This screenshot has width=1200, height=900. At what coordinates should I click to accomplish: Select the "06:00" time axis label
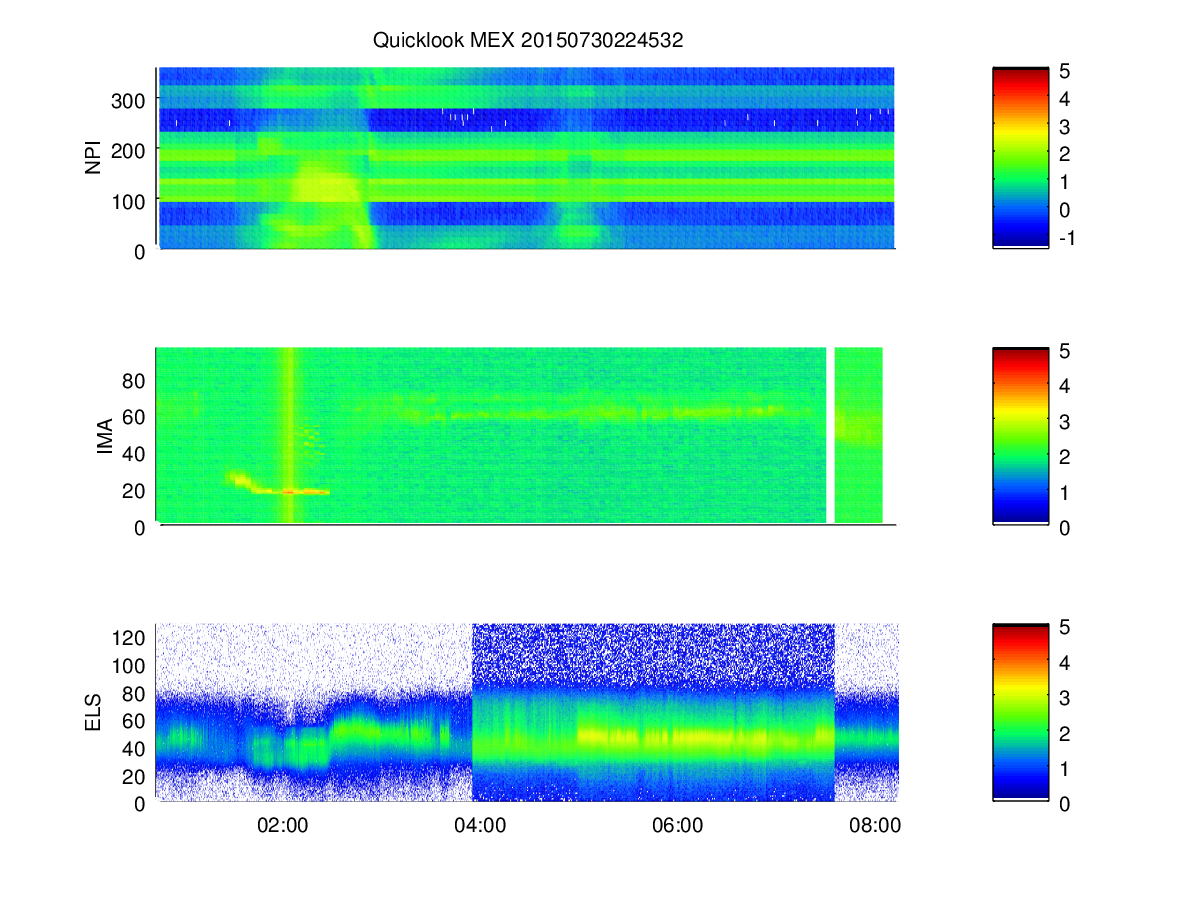coord(677,826)
